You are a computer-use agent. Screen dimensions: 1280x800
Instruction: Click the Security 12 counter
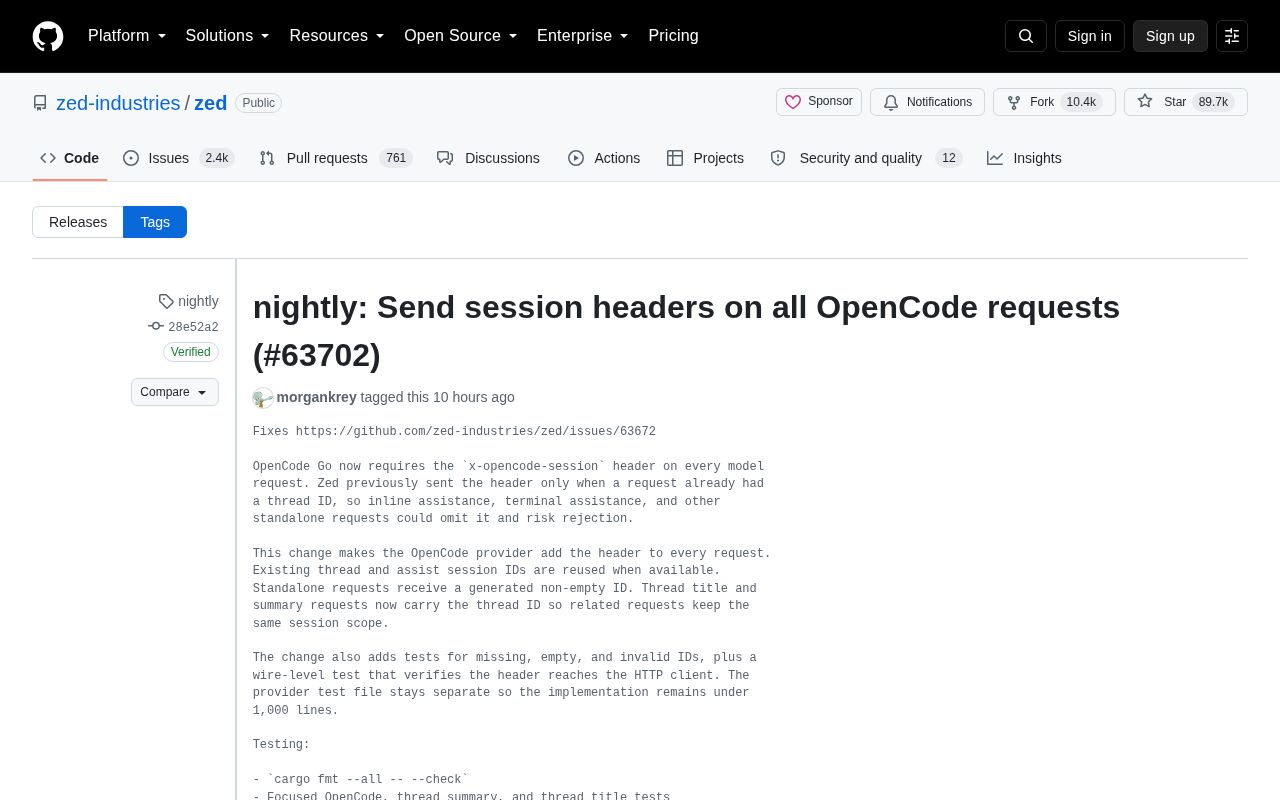coord(949,158)
